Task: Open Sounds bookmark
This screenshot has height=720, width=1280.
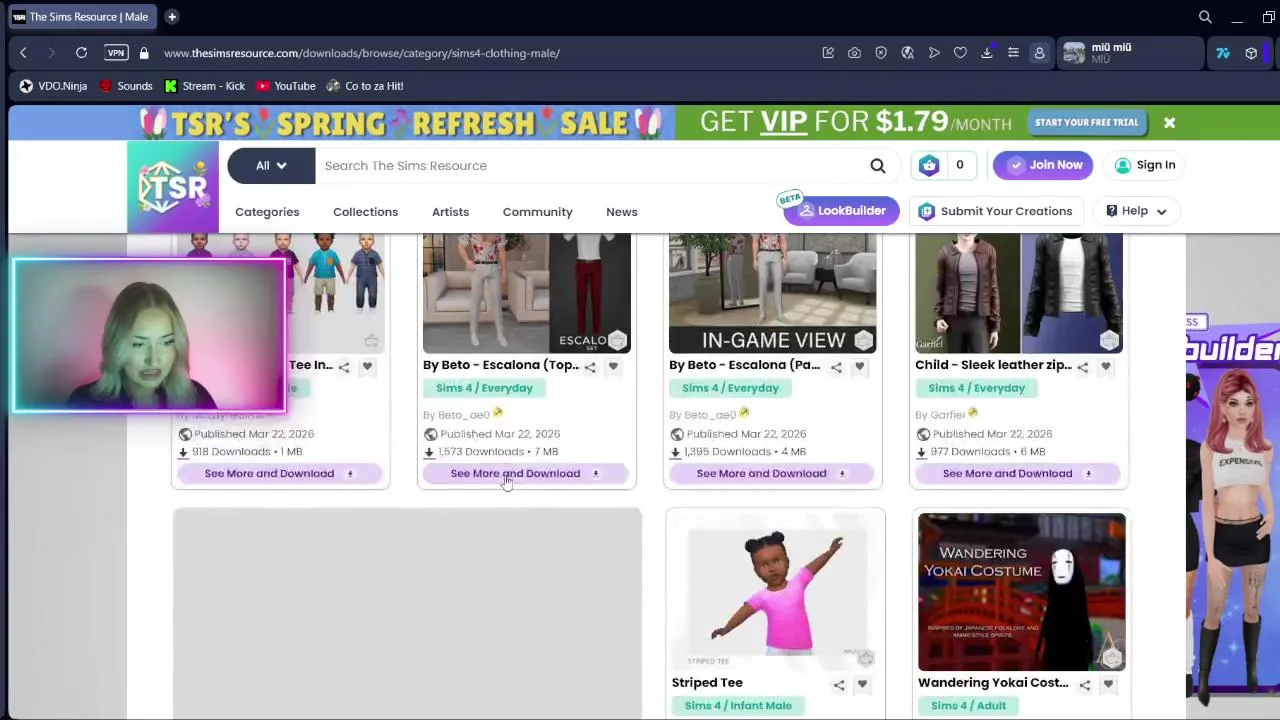Action: tap(125, 86)
